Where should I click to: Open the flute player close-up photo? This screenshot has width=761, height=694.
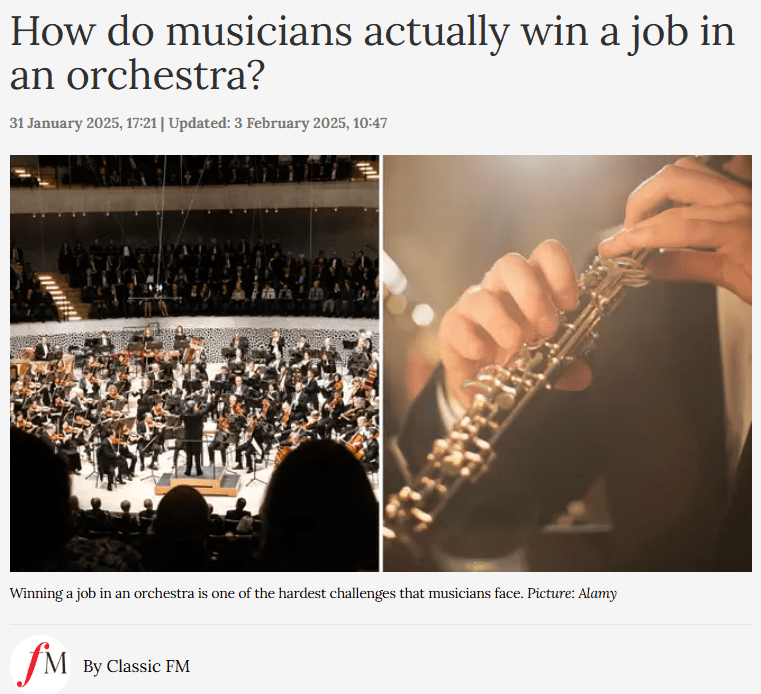click(x=567, y=363)
